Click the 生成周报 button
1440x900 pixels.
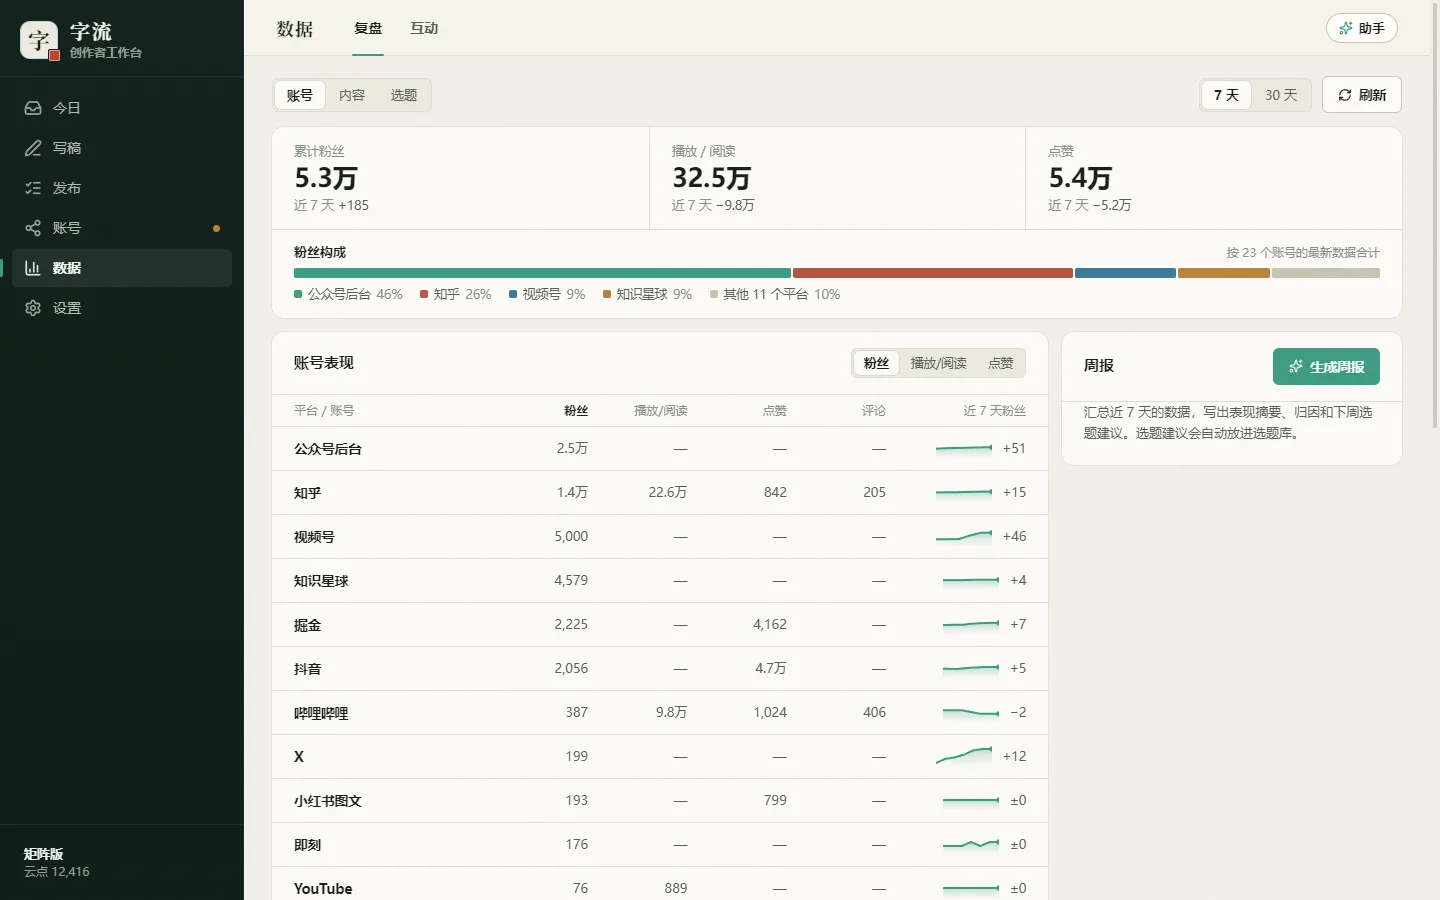coord(1326,367)
